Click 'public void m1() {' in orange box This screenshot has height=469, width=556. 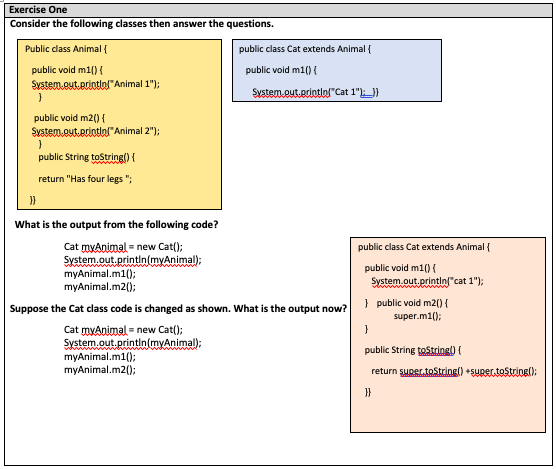click(x=400, y=268)
